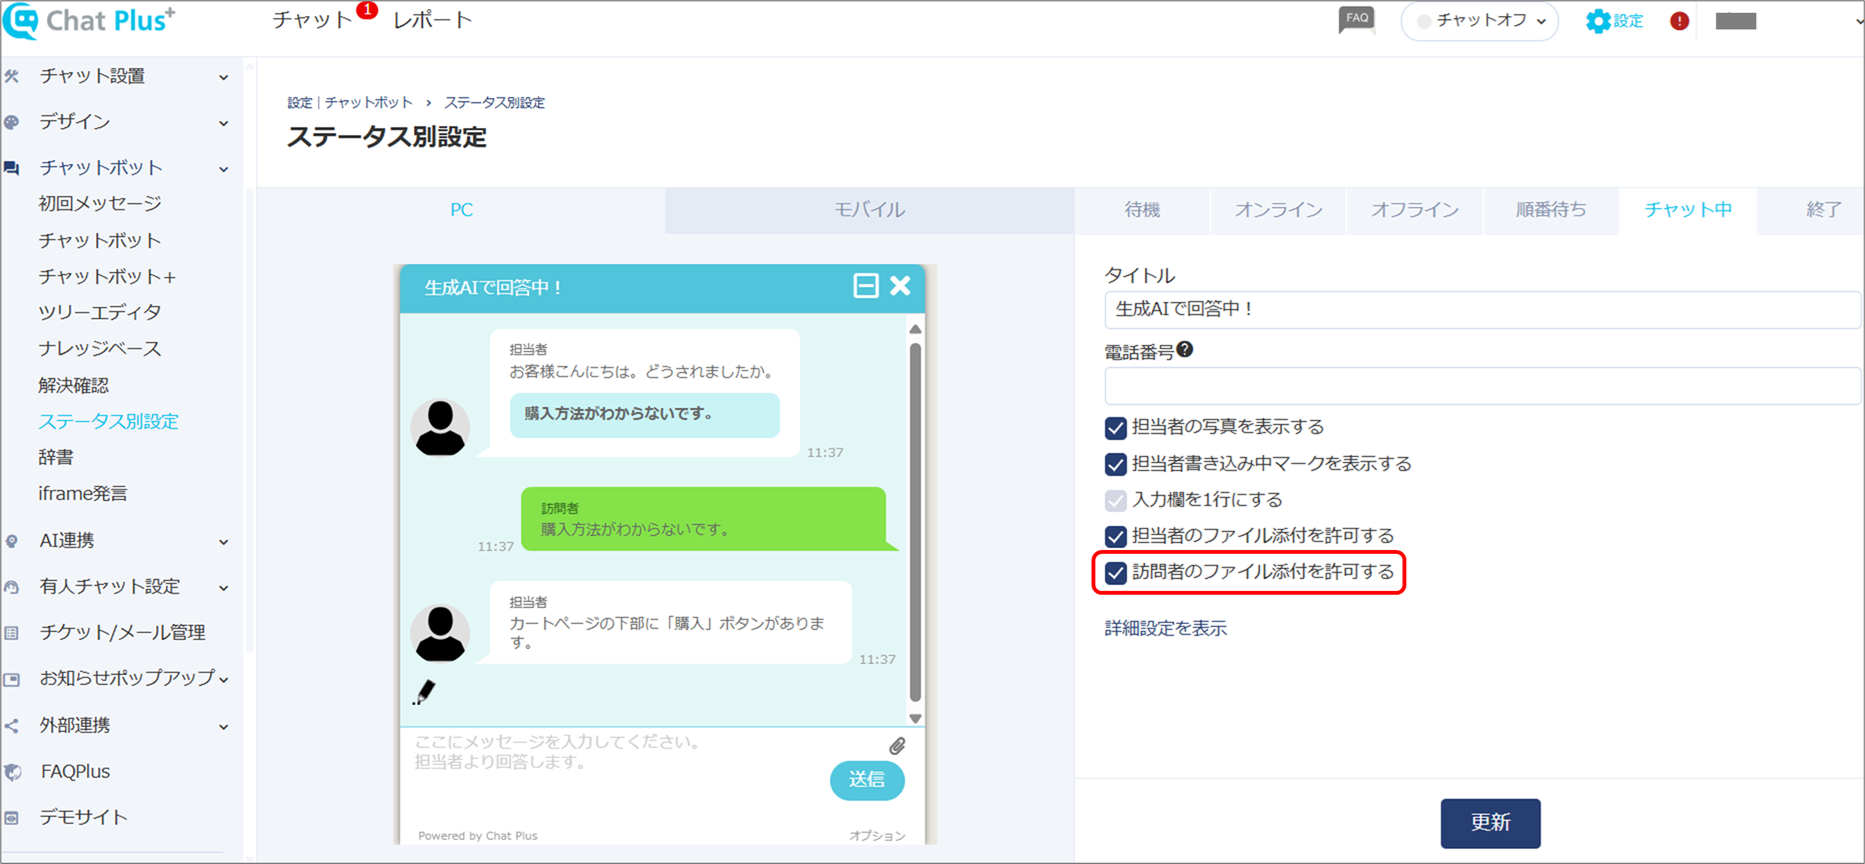Click the paperclip attachment icon in preview

click(x=897, y=746)
